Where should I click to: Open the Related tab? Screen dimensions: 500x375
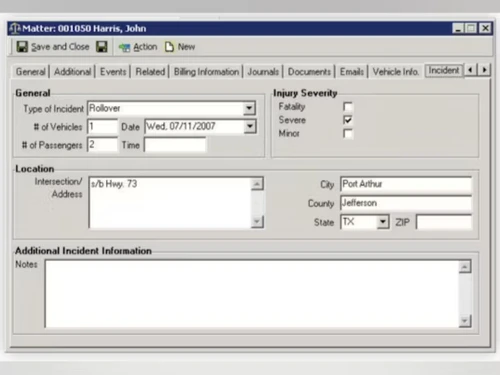coord(150,72)
